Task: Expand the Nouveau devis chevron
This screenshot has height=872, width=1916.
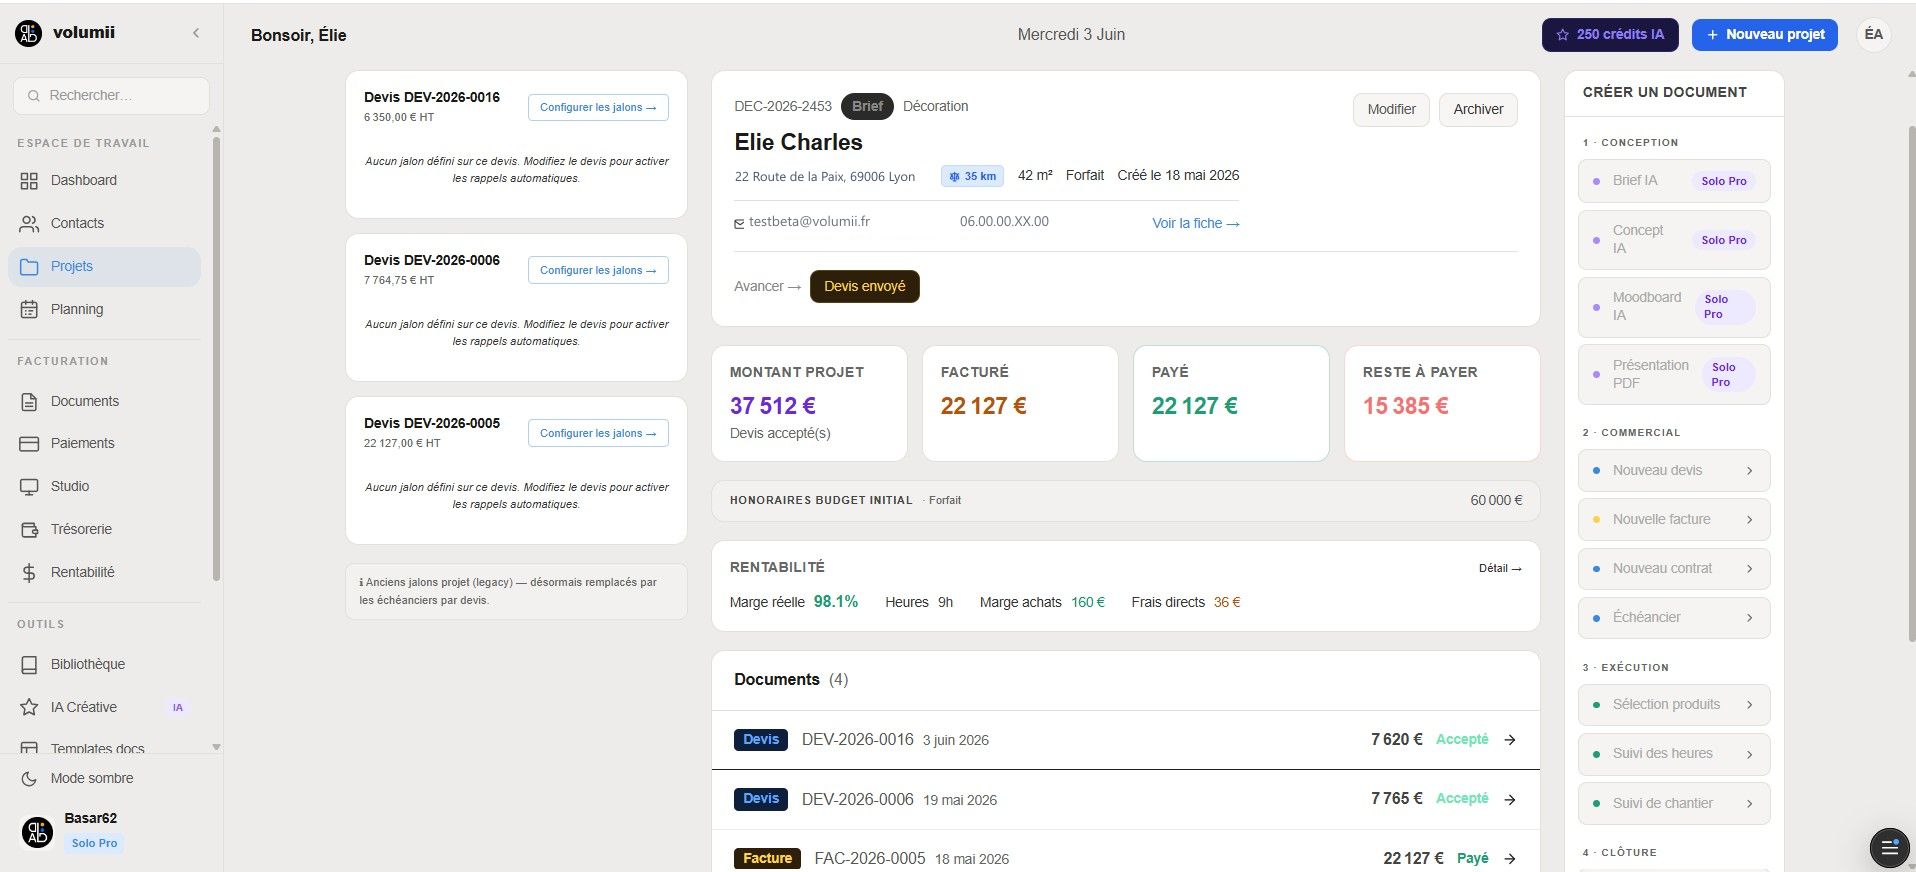Action: [1749, 470]
